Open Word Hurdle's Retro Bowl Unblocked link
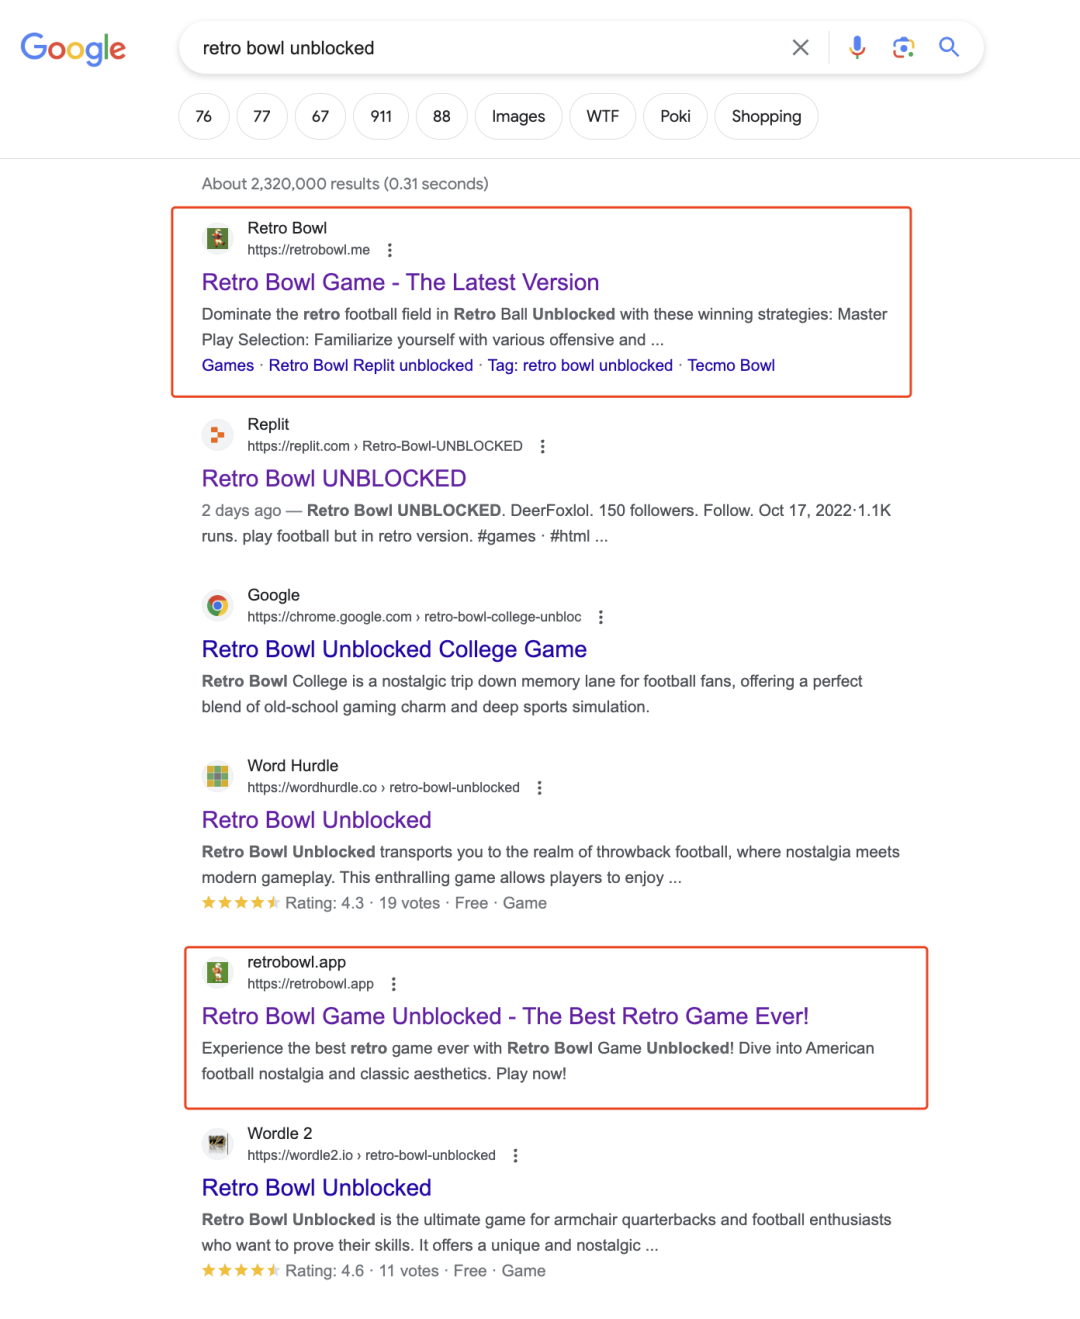 pos(316,820)
